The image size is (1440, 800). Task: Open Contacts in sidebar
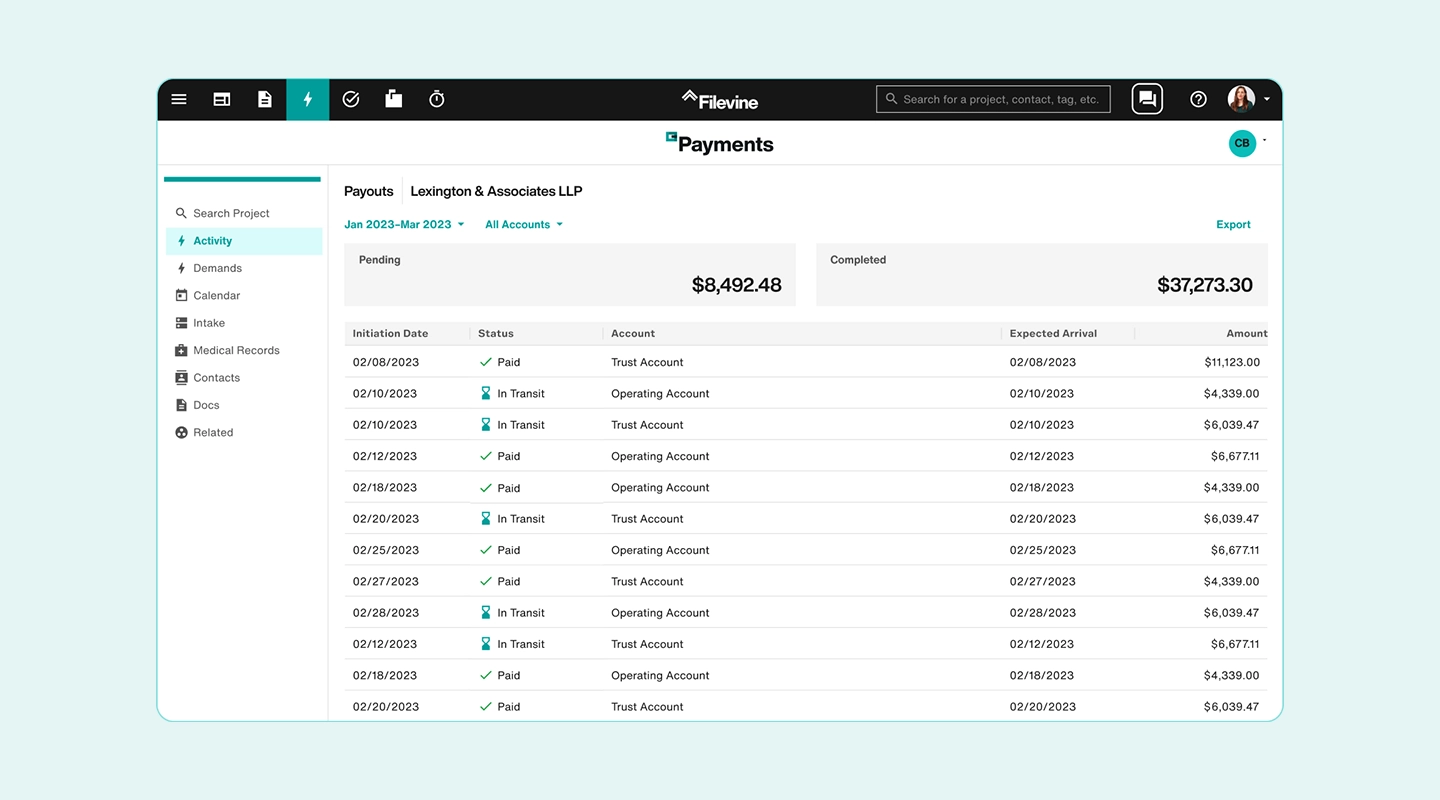click(244, 378)
